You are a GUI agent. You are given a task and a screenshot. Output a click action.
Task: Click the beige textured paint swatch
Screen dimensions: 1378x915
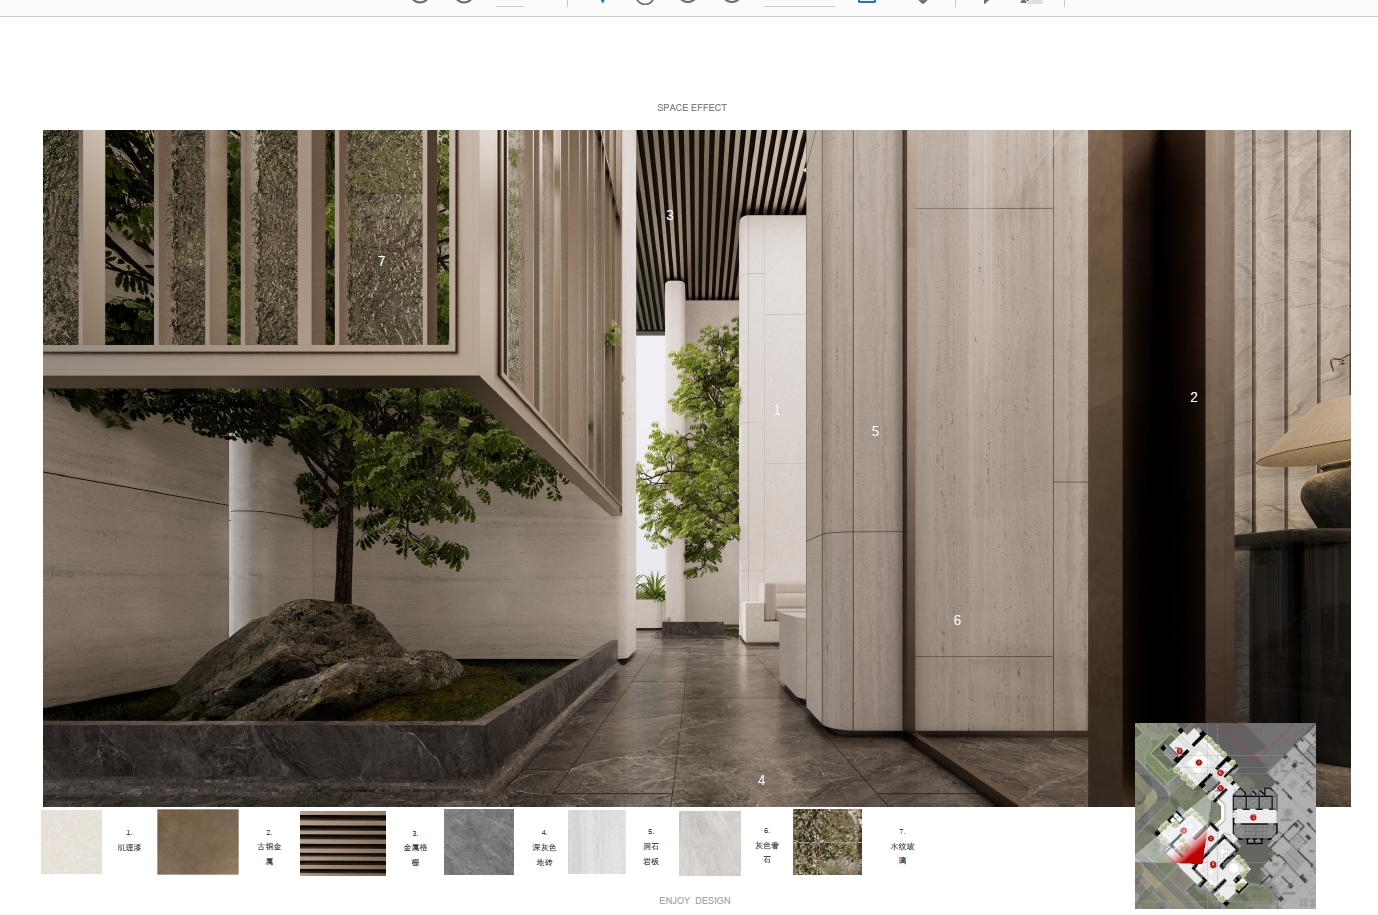[71, 842]
